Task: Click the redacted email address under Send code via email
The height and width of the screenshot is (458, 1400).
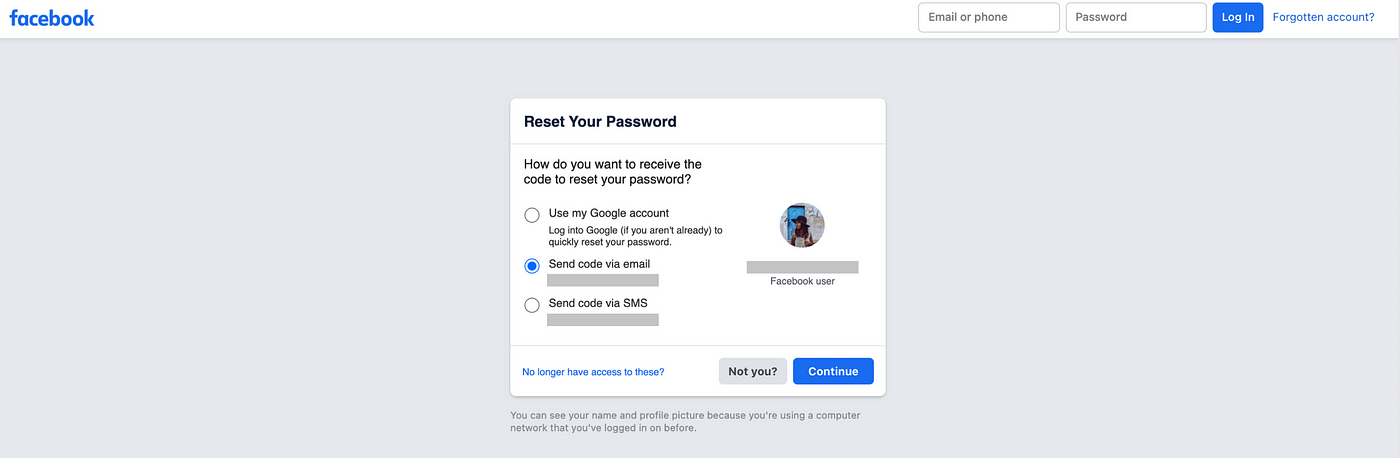Action: pos(603,280)
